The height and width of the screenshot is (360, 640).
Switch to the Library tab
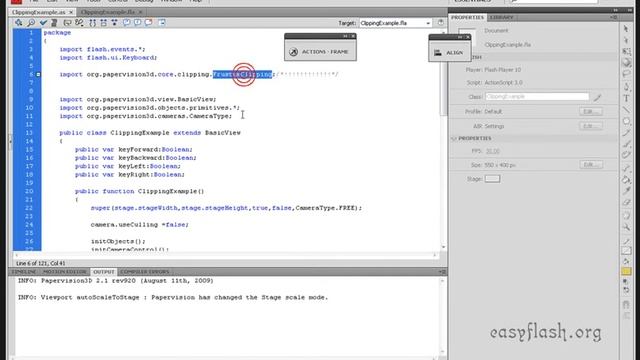pyautogui.click(x=501, y=18)
